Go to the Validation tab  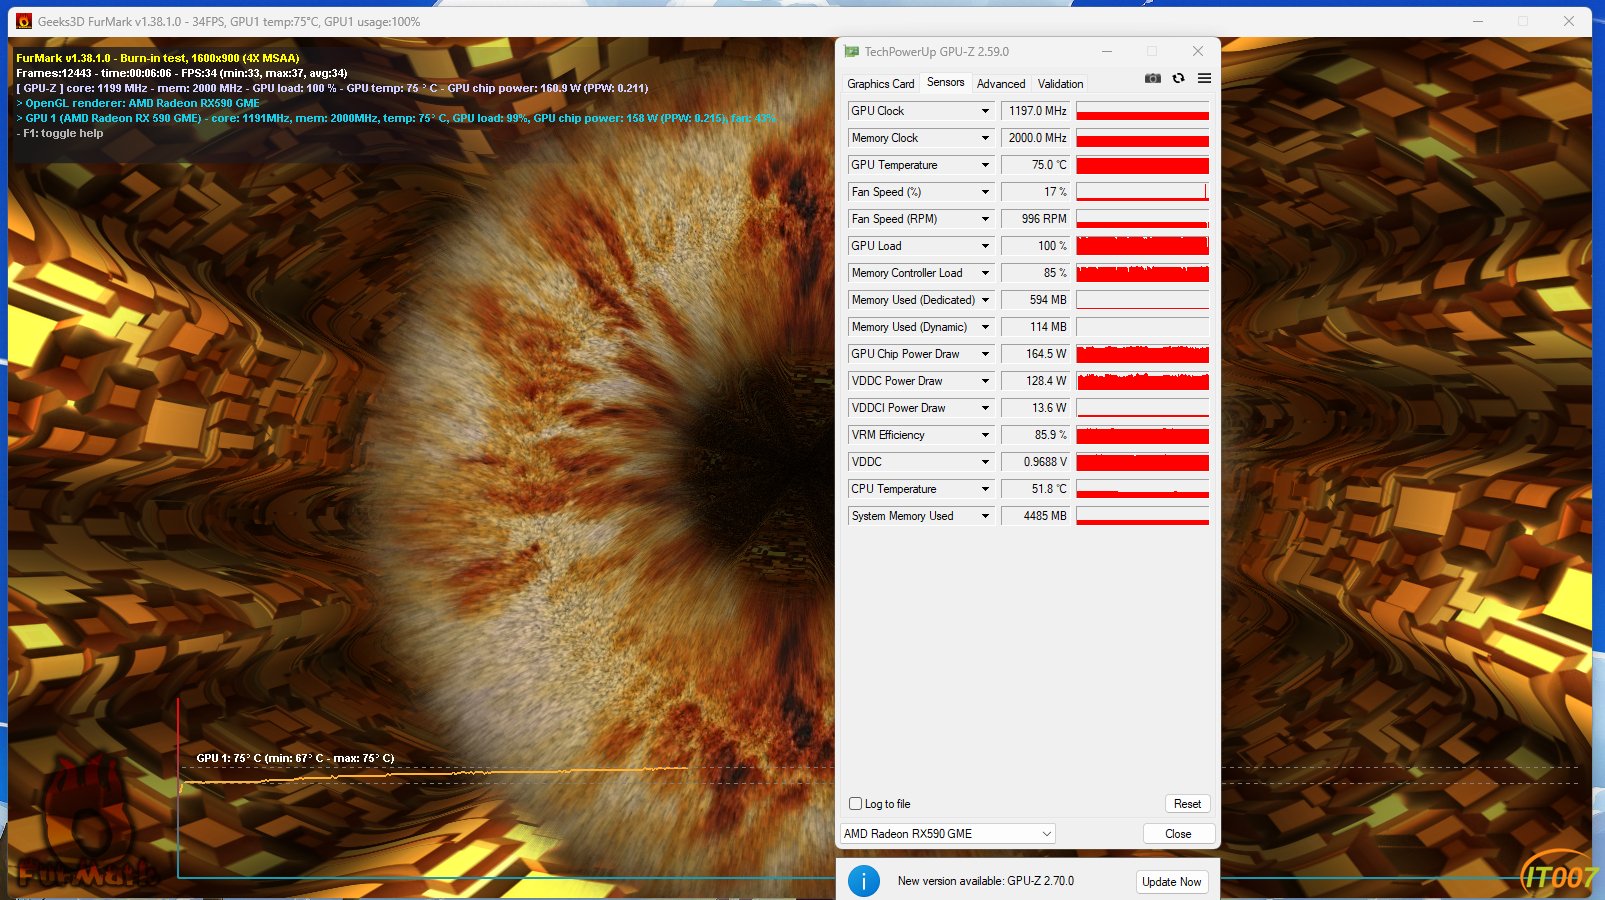pyautogui.click(x=1060, y=84)
